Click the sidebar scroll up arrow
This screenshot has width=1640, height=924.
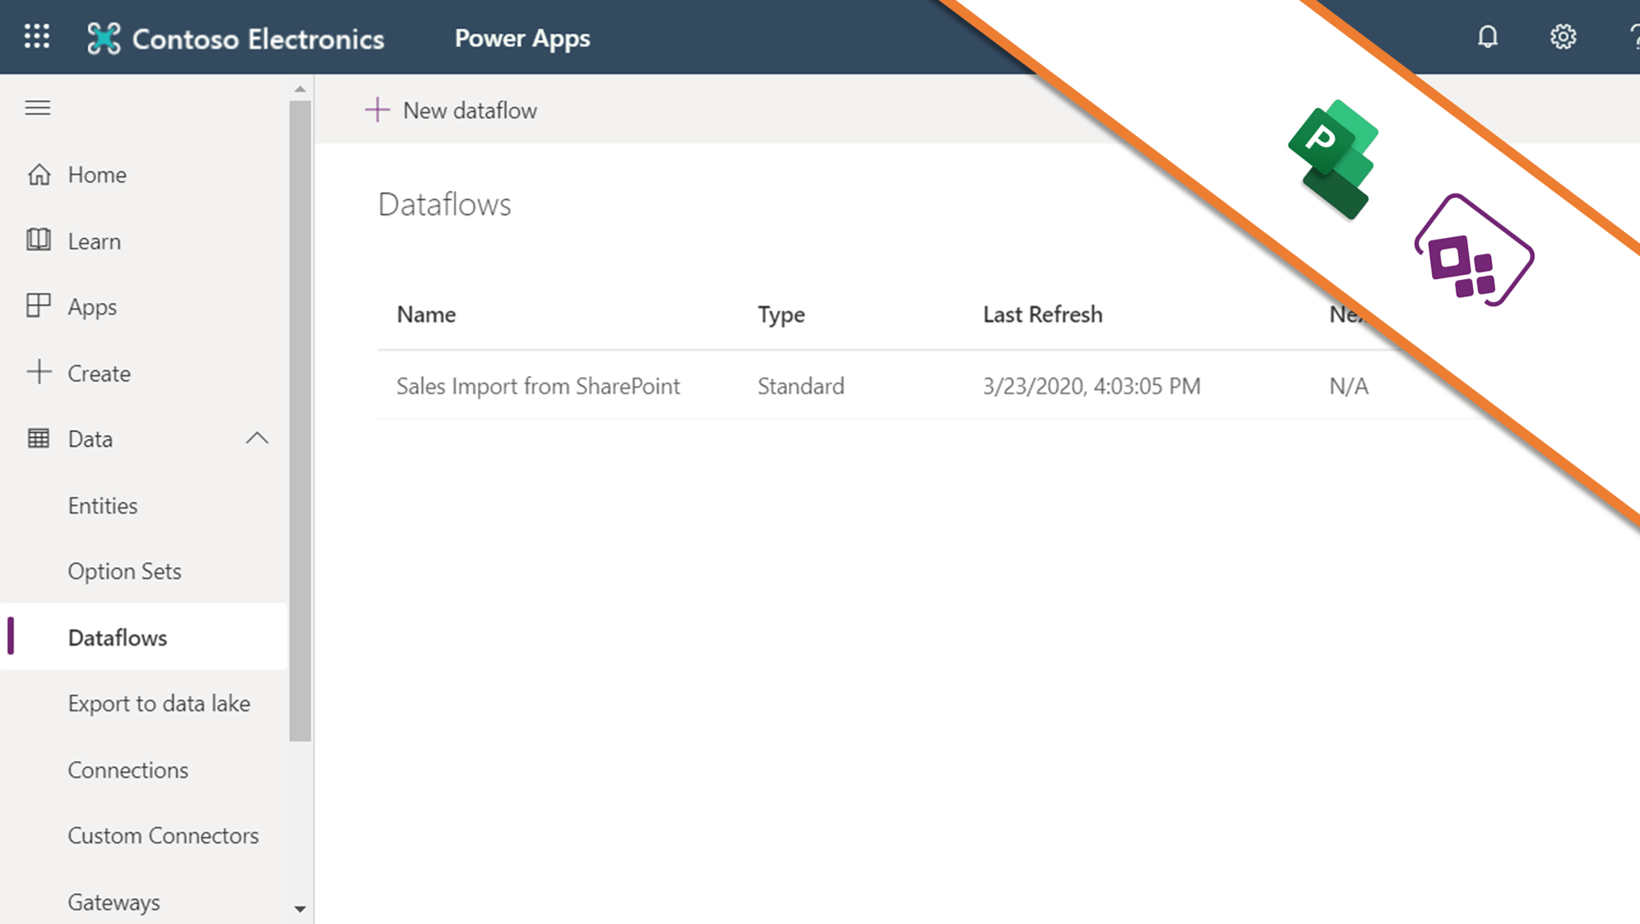point(300,90)
